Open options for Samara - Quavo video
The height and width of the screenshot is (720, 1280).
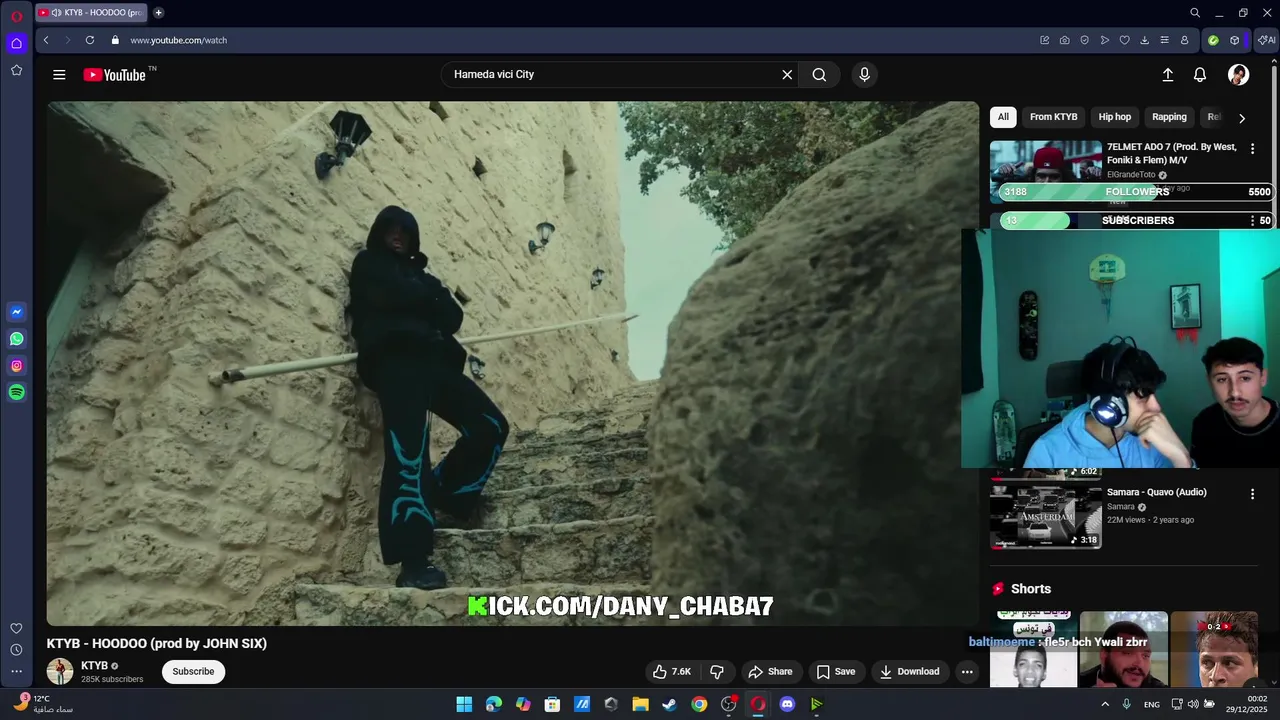click(x=1252, y=494)
